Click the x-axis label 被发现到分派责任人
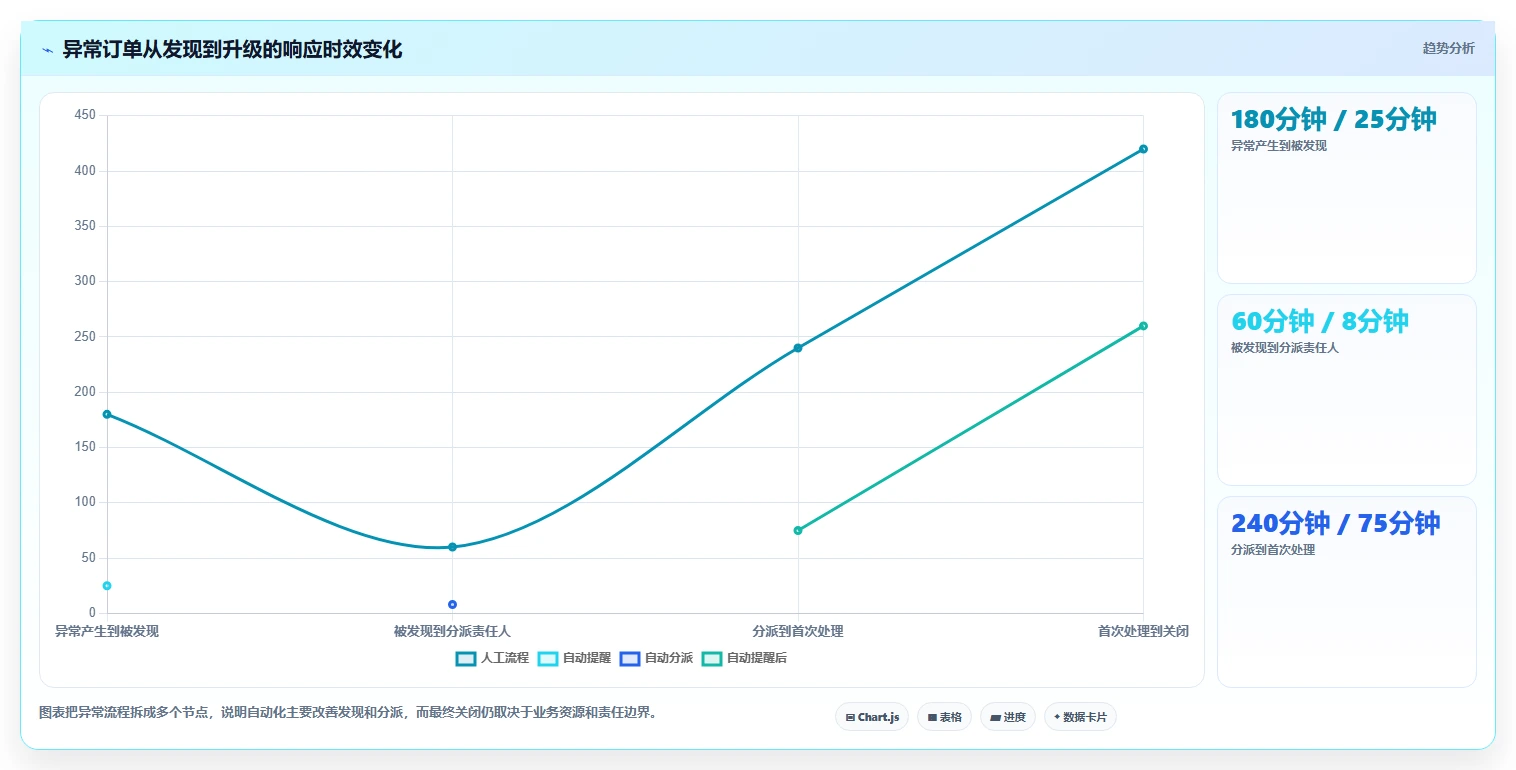 pyautogui.click(x=452, y=631)
